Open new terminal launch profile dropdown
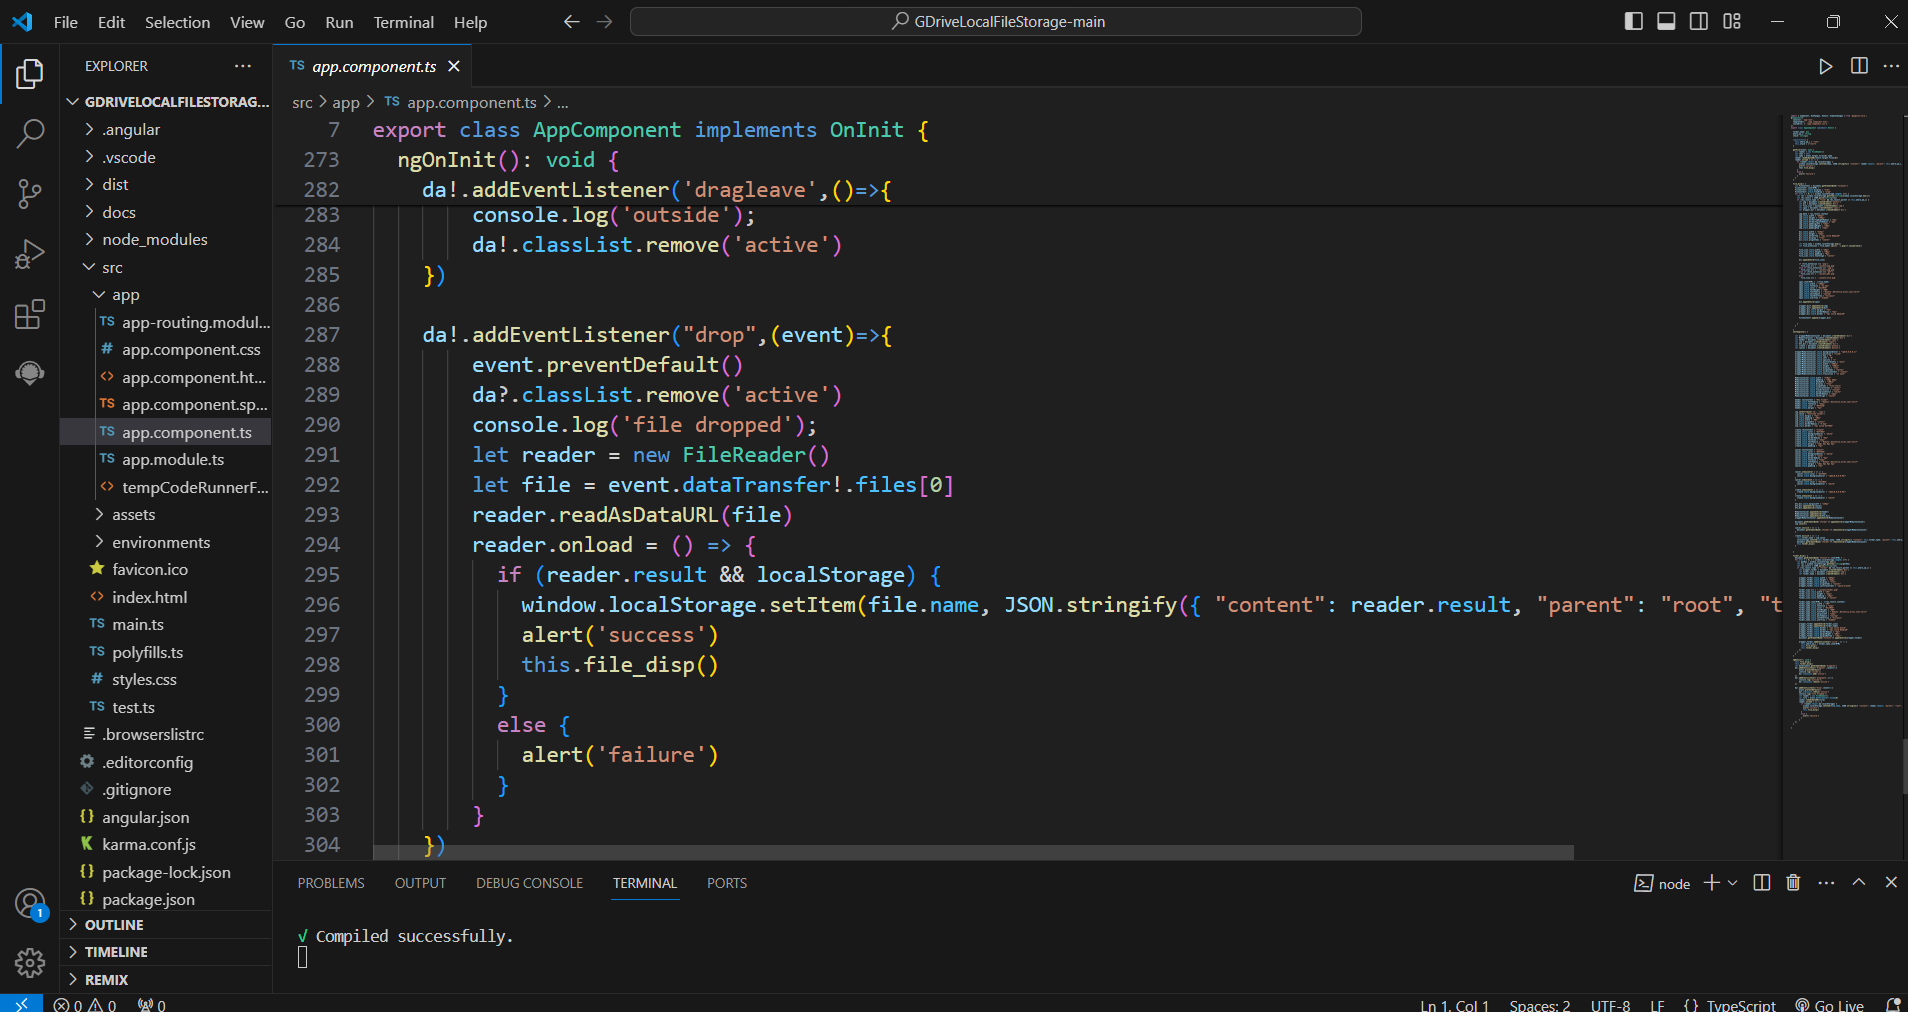The height and width of the screenshot is (1012, 1908). (x=1733, y=883)
